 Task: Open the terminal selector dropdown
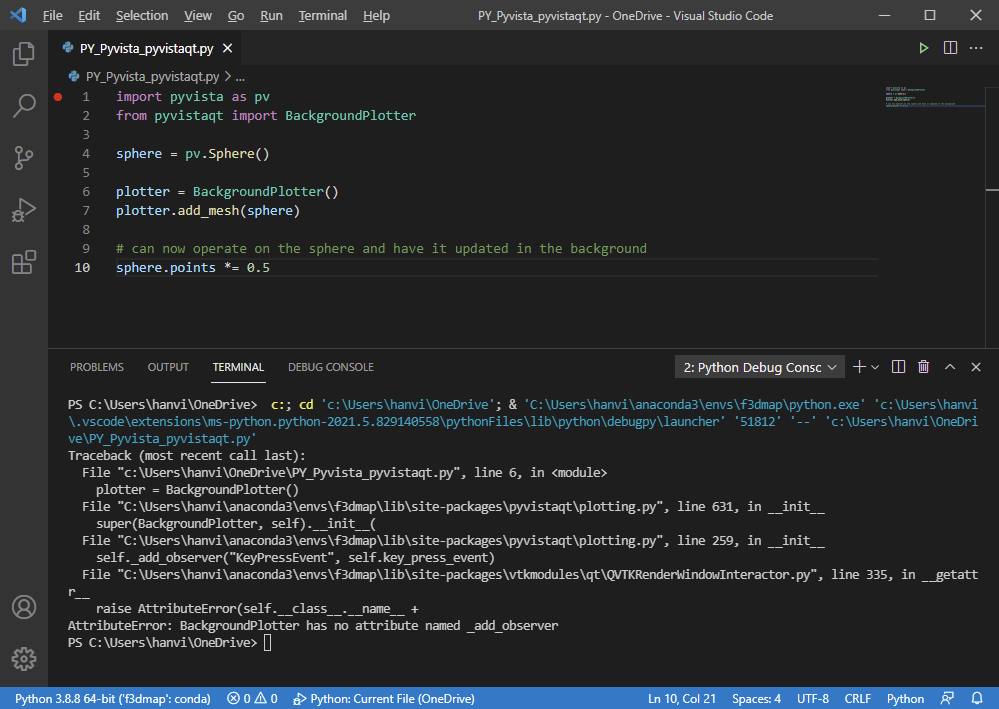tap(759, 367)
